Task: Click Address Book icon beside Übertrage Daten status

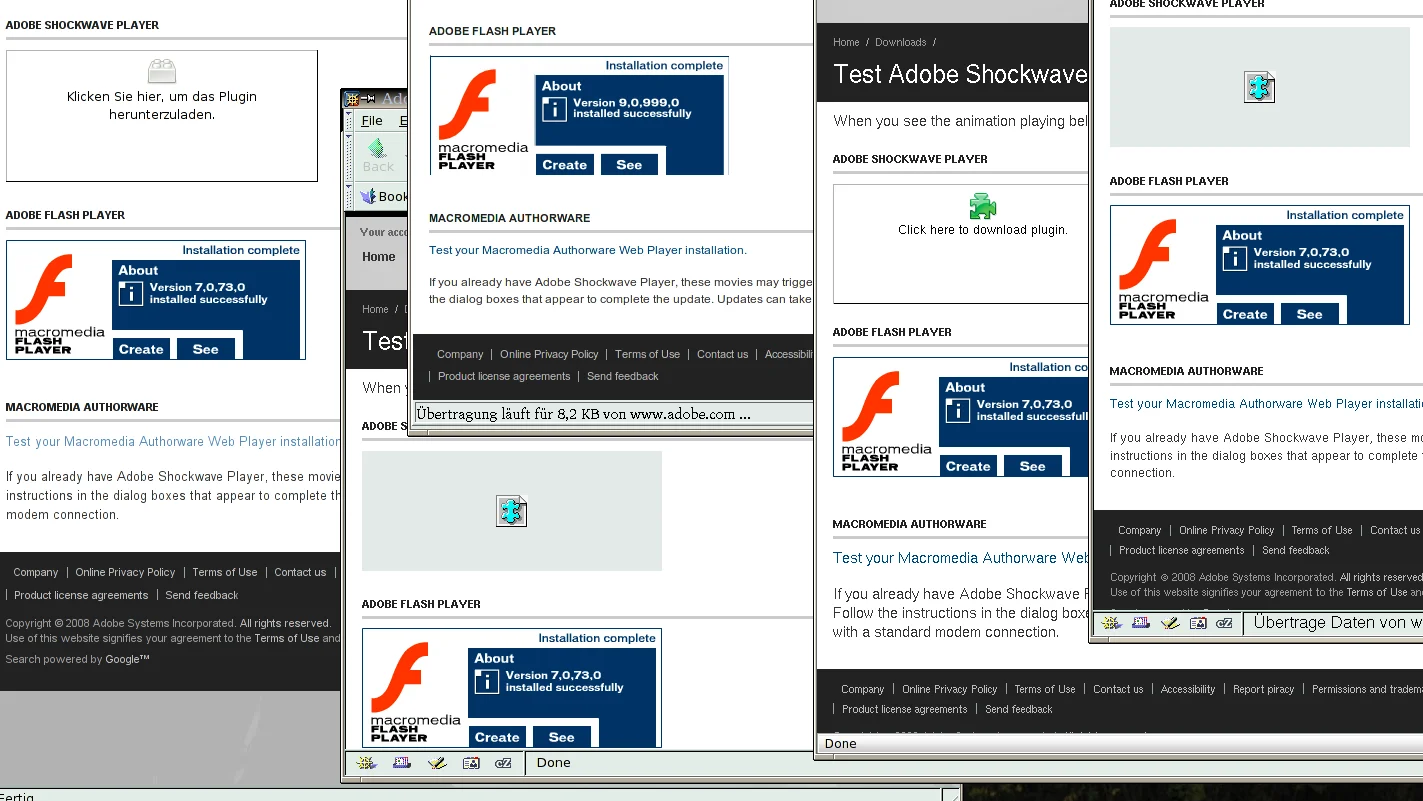Action: [1198, 623]
